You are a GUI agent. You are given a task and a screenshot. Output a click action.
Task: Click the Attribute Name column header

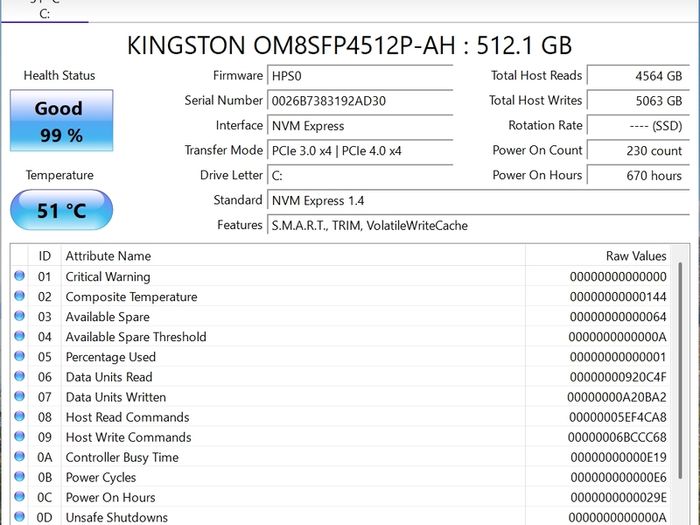[x=293, y=256]
